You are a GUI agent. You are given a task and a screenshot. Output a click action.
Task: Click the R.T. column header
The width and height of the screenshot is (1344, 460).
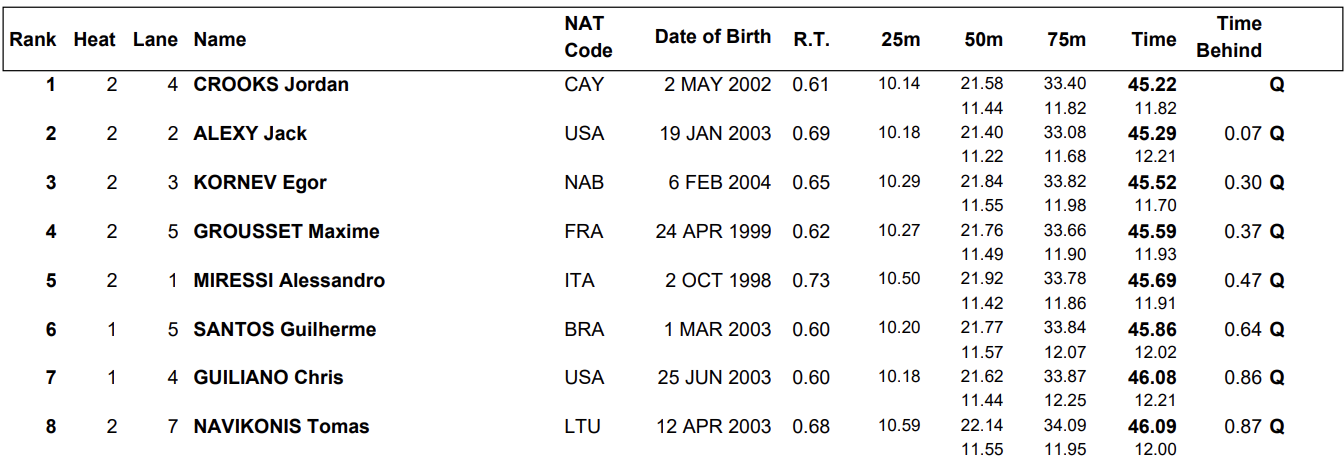[x=811, y=40]
